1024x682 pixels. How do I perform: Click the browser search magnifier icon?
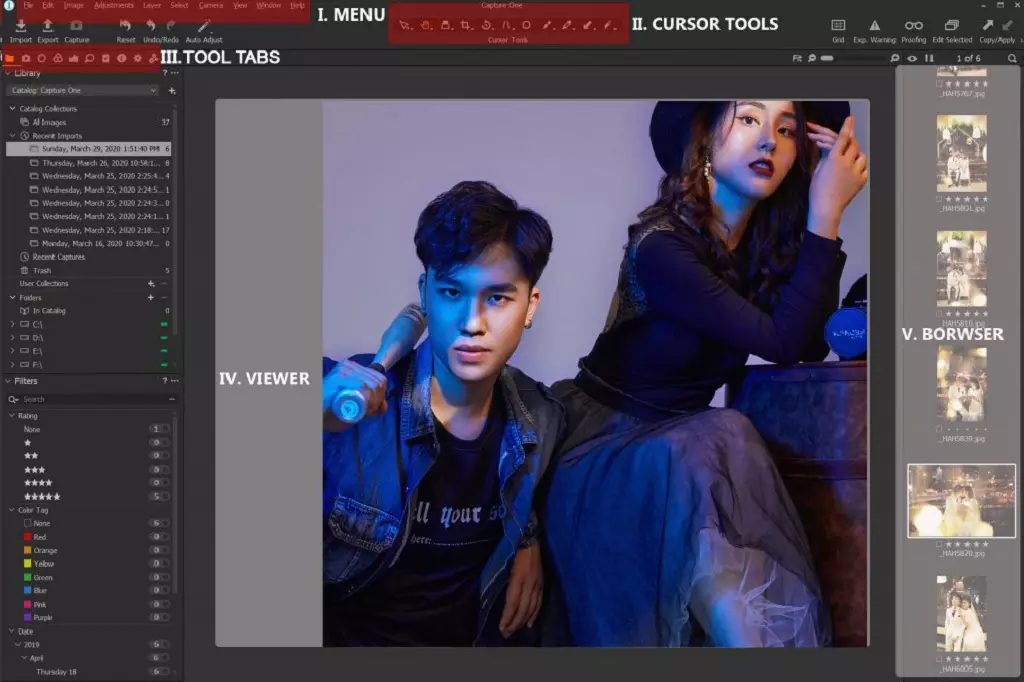click(1012, 58)
